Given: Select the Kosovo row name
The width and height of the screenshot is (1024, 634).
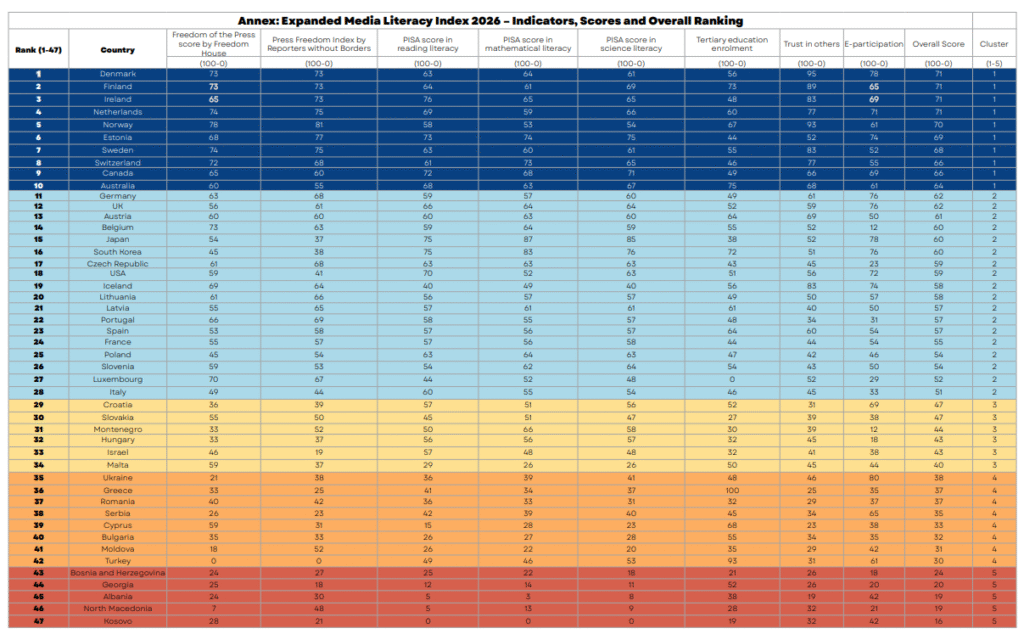Looking at the screenshot, I should pos(118,621).
